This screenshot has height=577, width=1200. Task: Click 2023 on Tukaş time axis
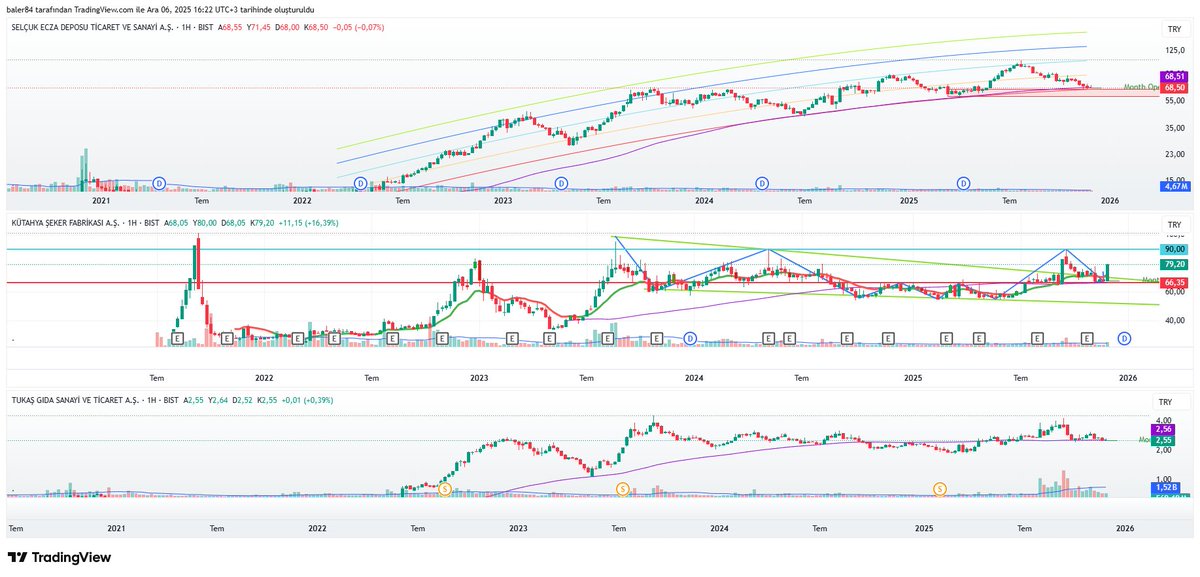(517, 527)
